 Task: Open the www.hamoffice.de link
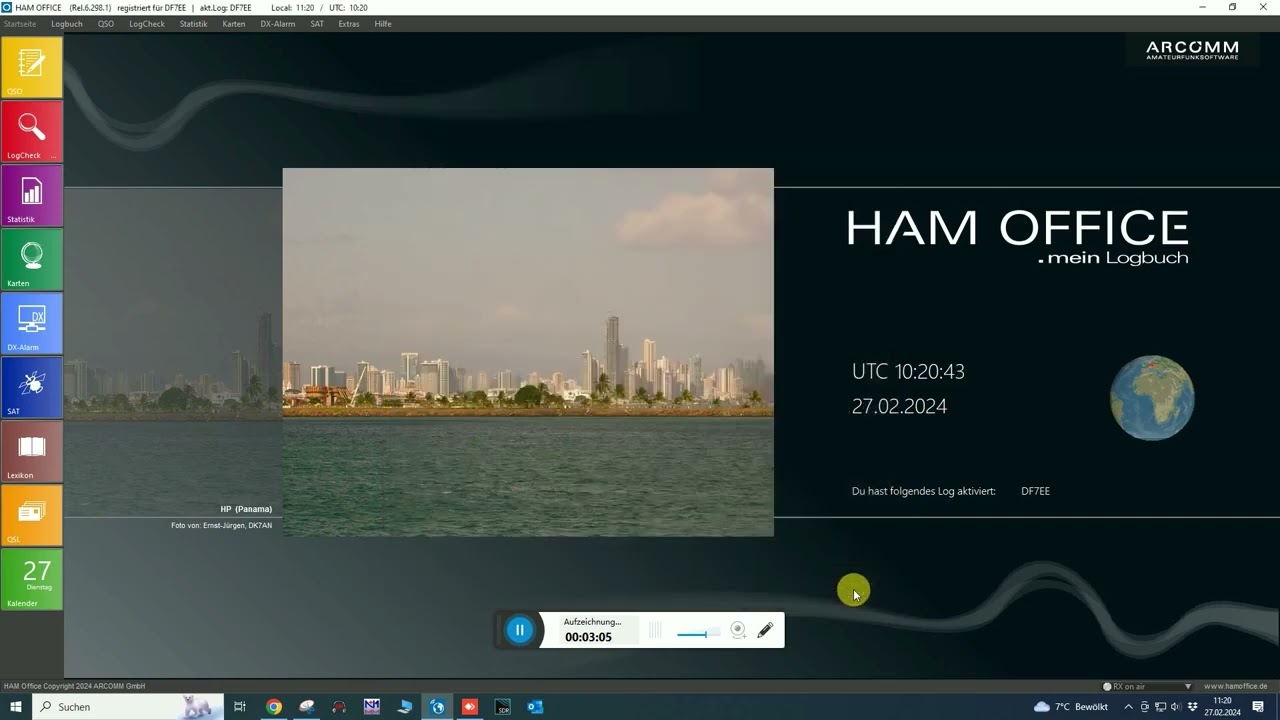click(1236, 687)
